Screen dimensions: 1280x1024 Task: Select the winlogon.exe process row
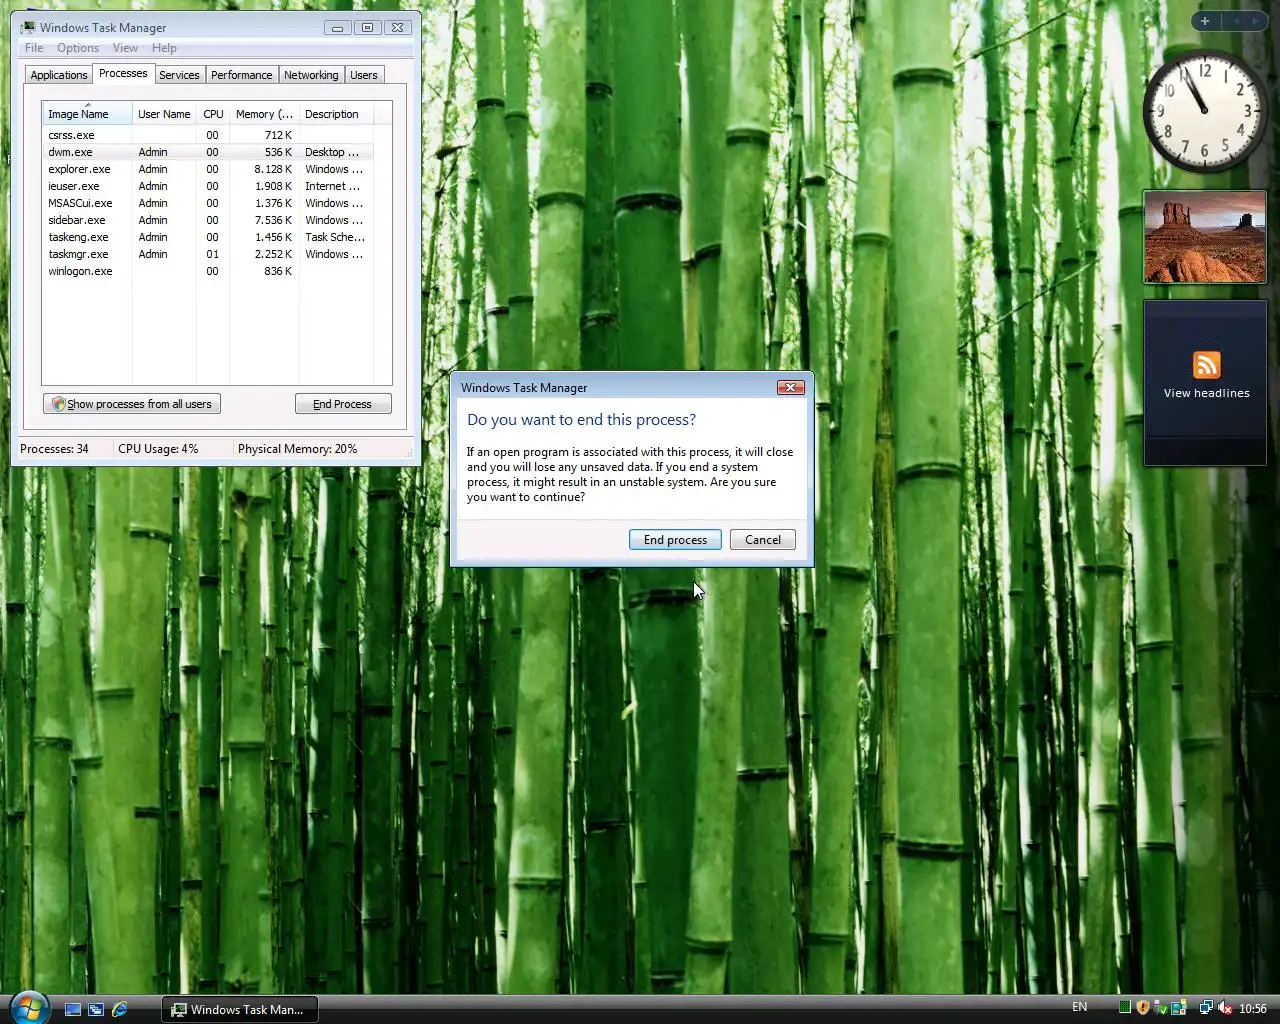coord(208,271)
